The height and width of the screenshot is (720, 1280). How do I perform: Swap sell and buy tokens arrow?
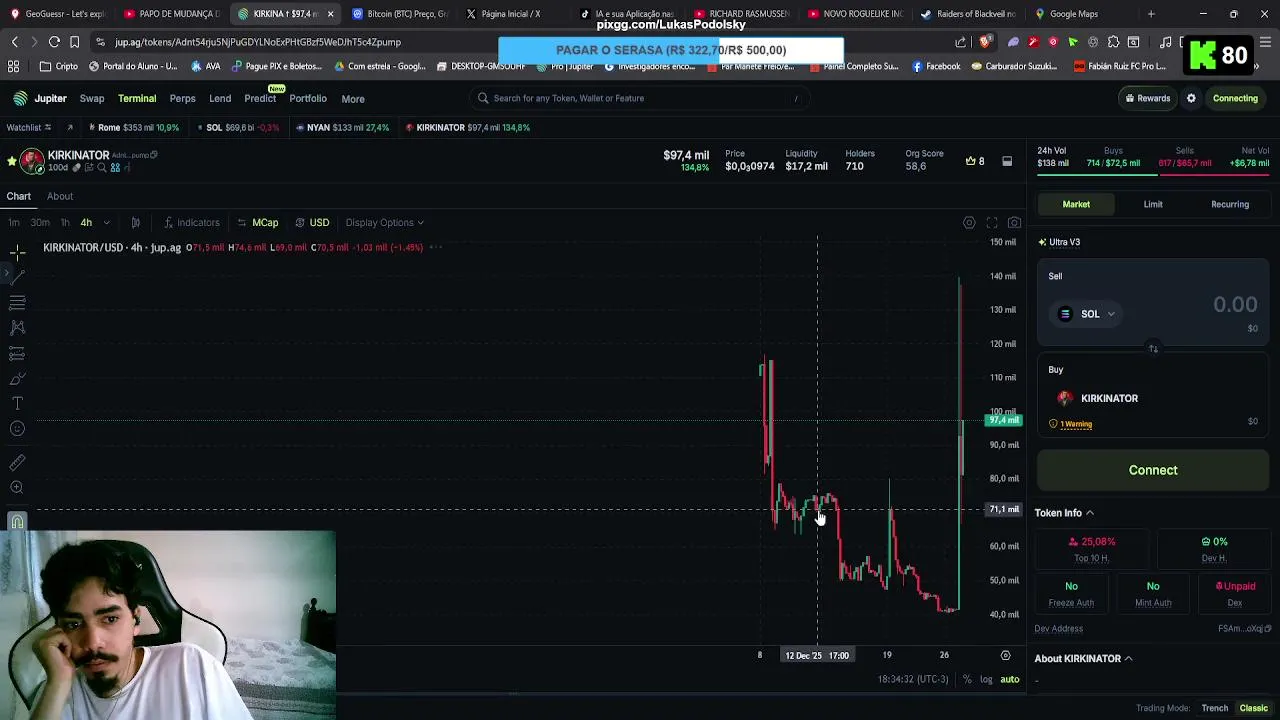point(1153,349)
